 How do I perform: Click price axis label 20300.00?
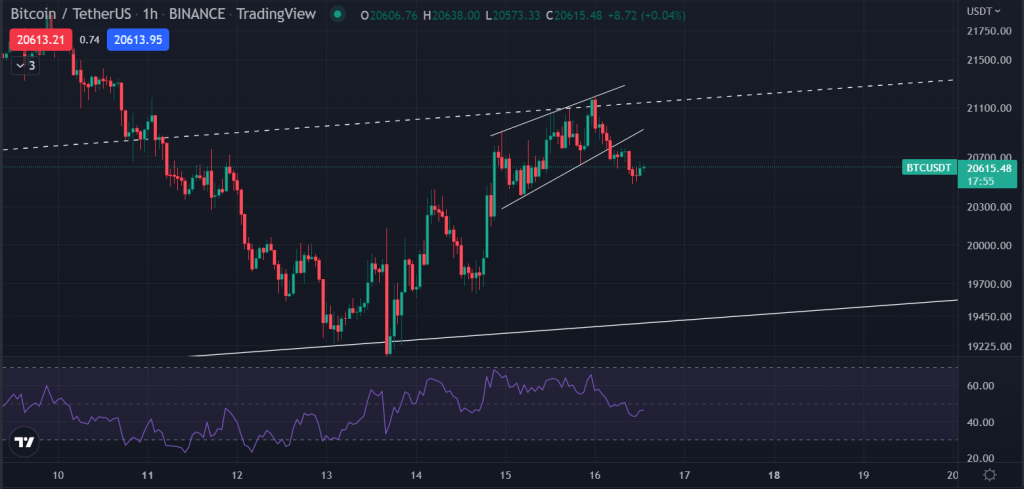(x=989, y=207)
